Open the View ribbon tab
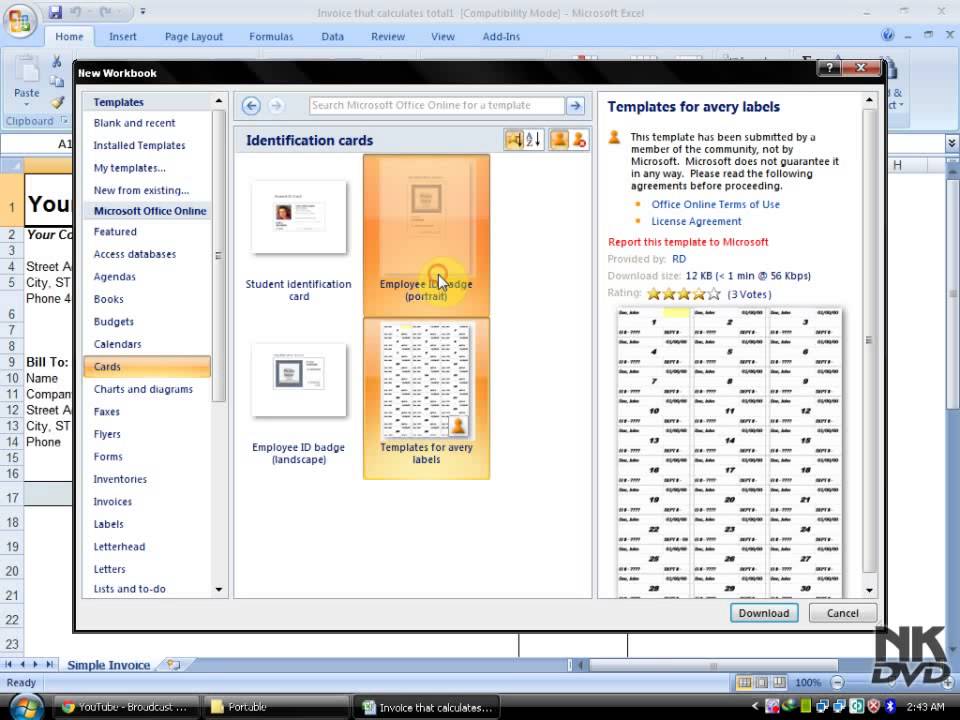 coord(443,36)
